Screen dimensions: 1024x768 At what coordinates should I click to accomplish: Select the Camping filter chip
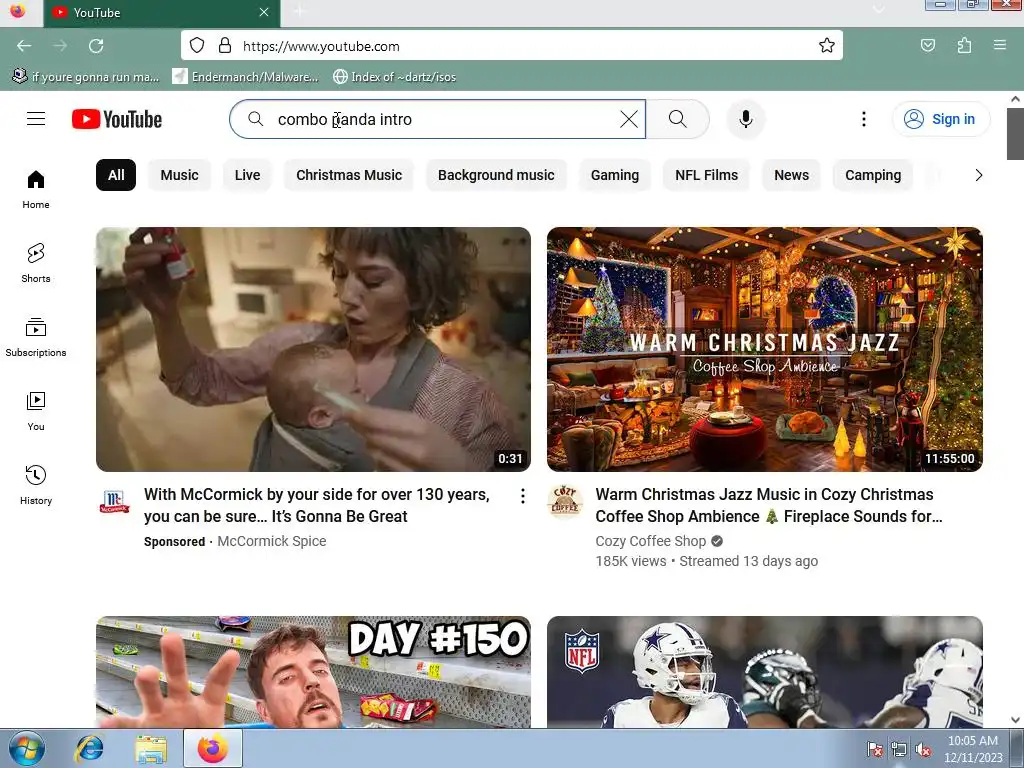(x=873, y=175)
